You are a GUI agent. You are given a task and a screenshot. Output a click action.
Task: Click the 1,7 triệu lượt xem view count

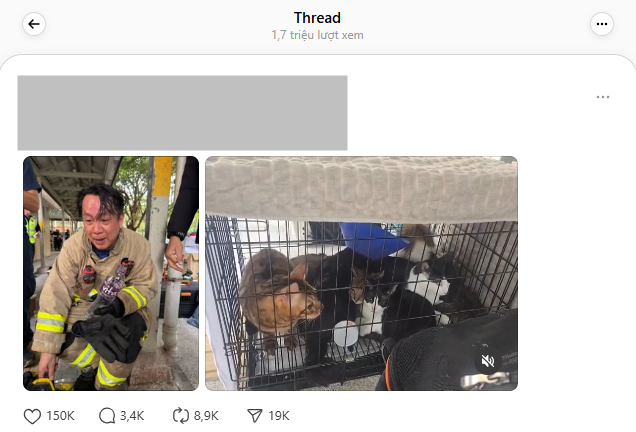tap(317, 35)
